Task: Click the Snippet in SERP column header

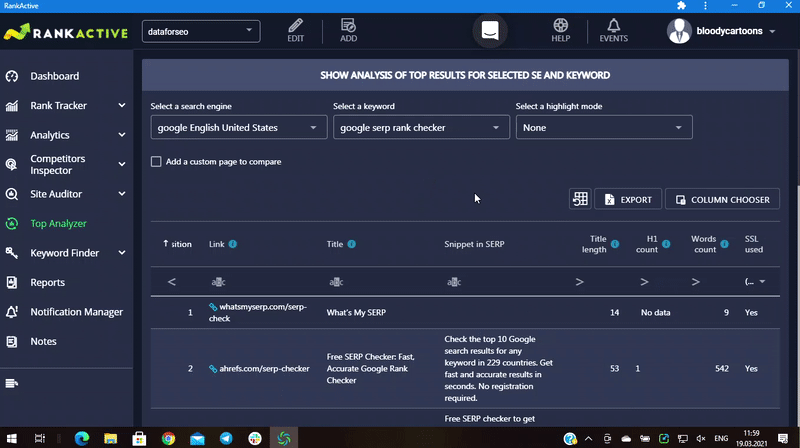Action: pyautogui.click(x=474, y=244)
